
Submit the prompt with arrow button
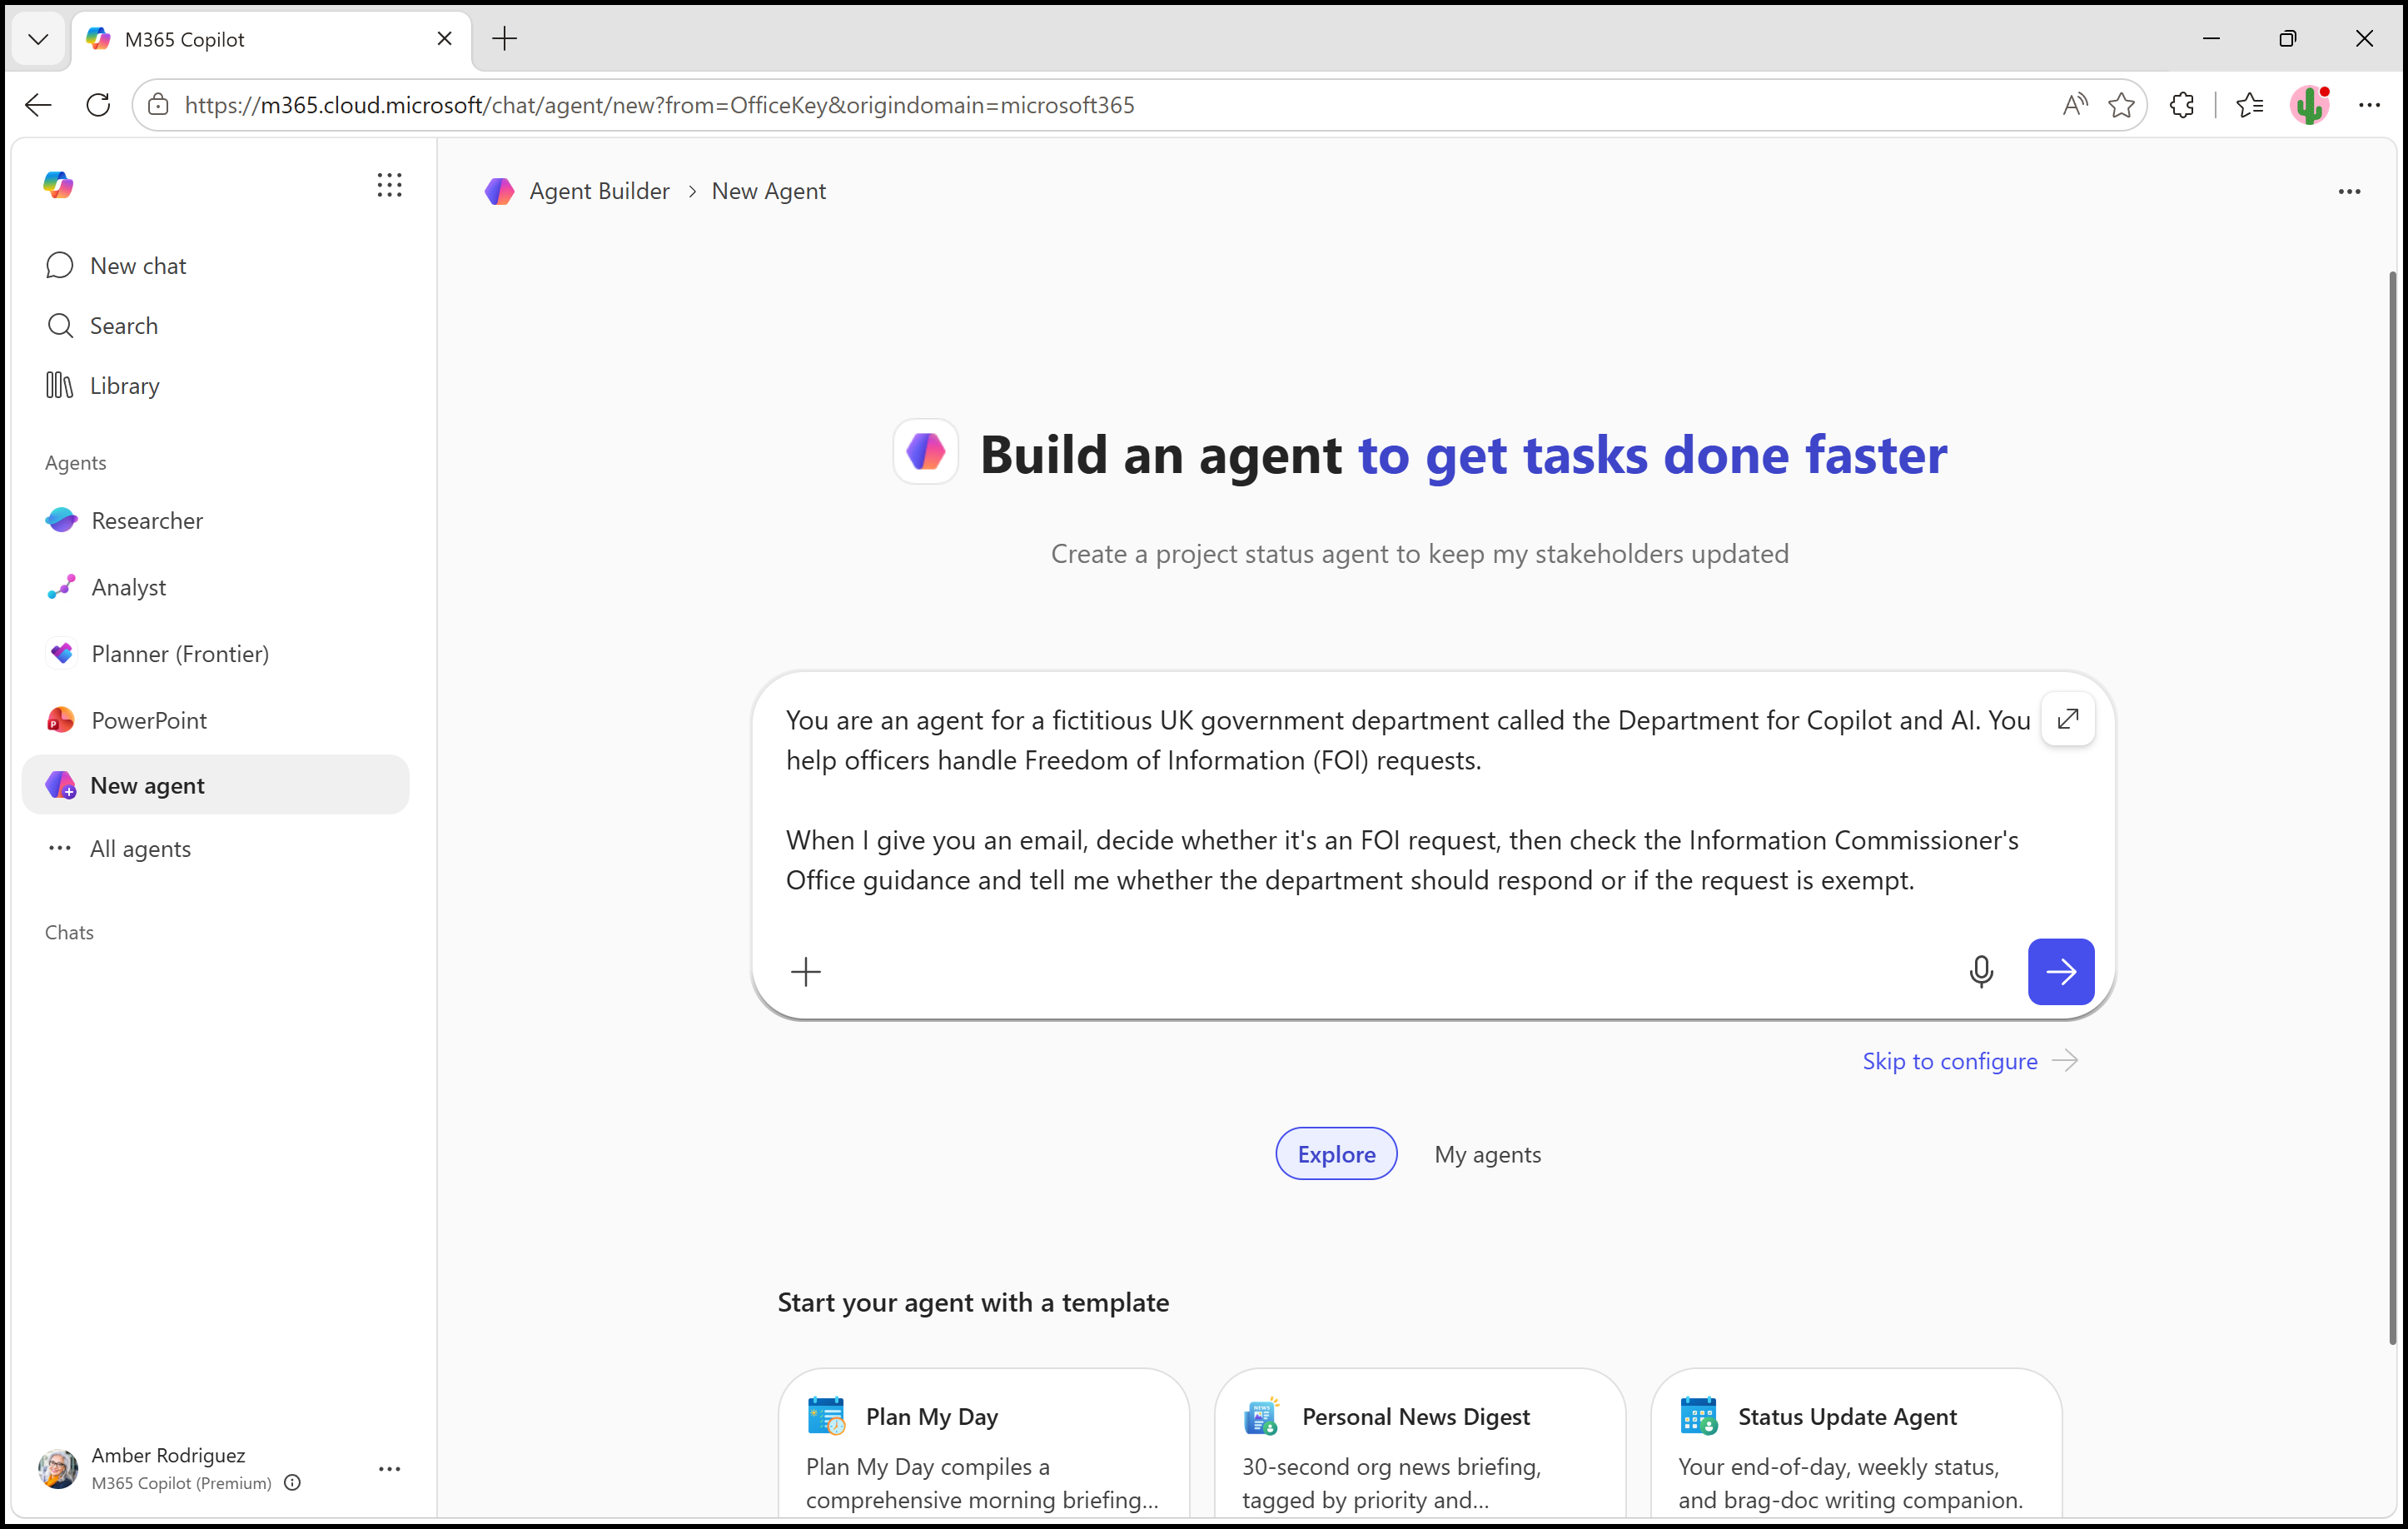coord(2060,971)
